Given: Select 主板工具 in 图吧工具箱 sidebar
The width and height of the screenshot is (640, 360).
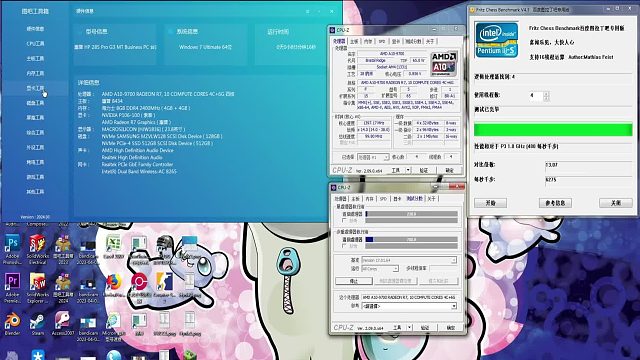Looking at the screenshot, I should pos(35,58).
